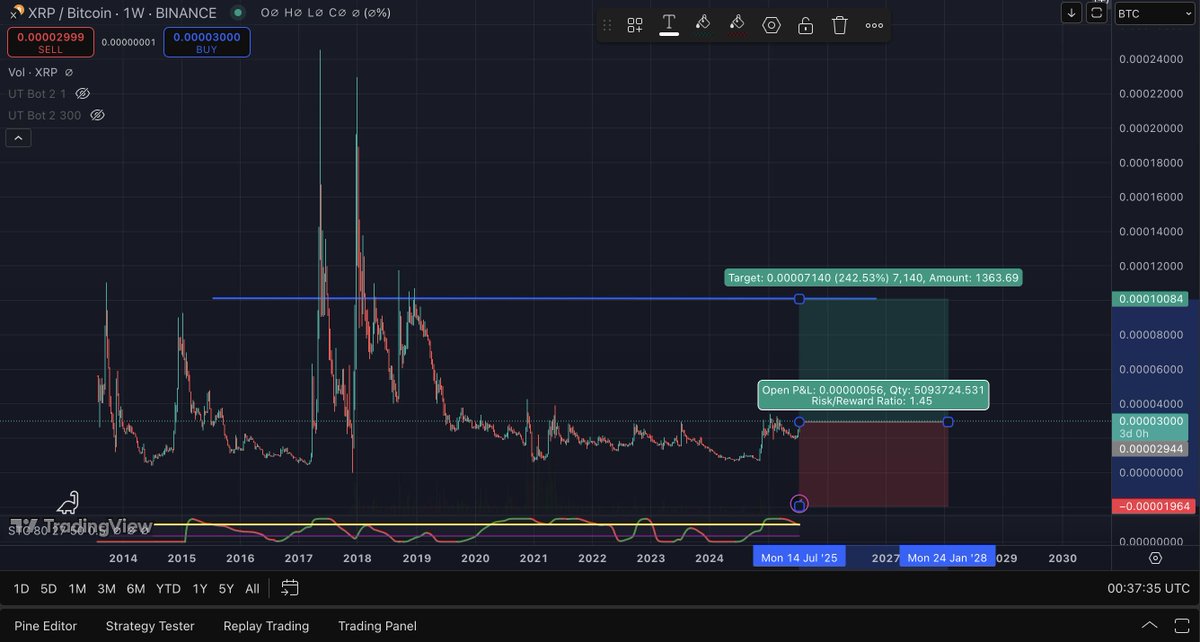Open drawing settings hexagon icon
Screen dimensions: 1200x642
(x=771, y=25)
